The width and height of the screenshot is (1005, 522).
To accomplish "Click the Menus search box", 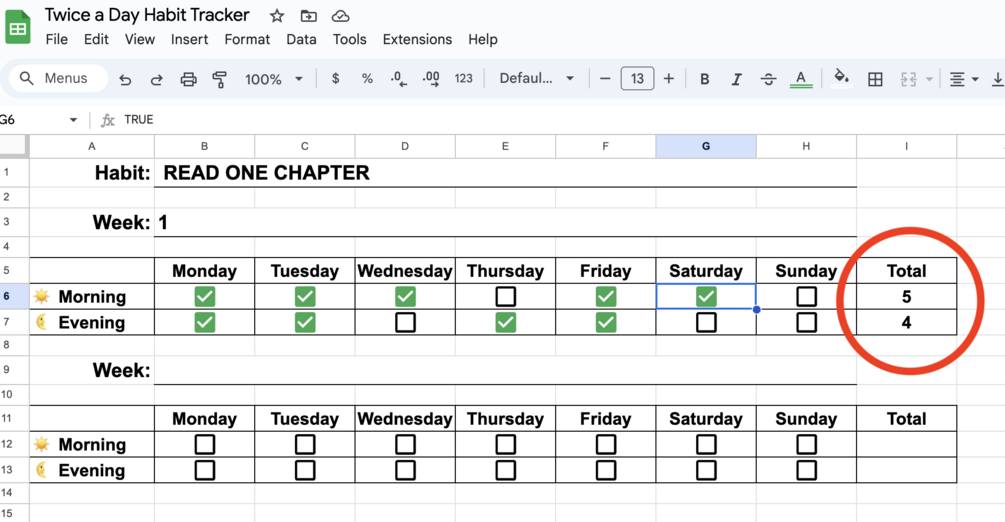I will [58, 78].
